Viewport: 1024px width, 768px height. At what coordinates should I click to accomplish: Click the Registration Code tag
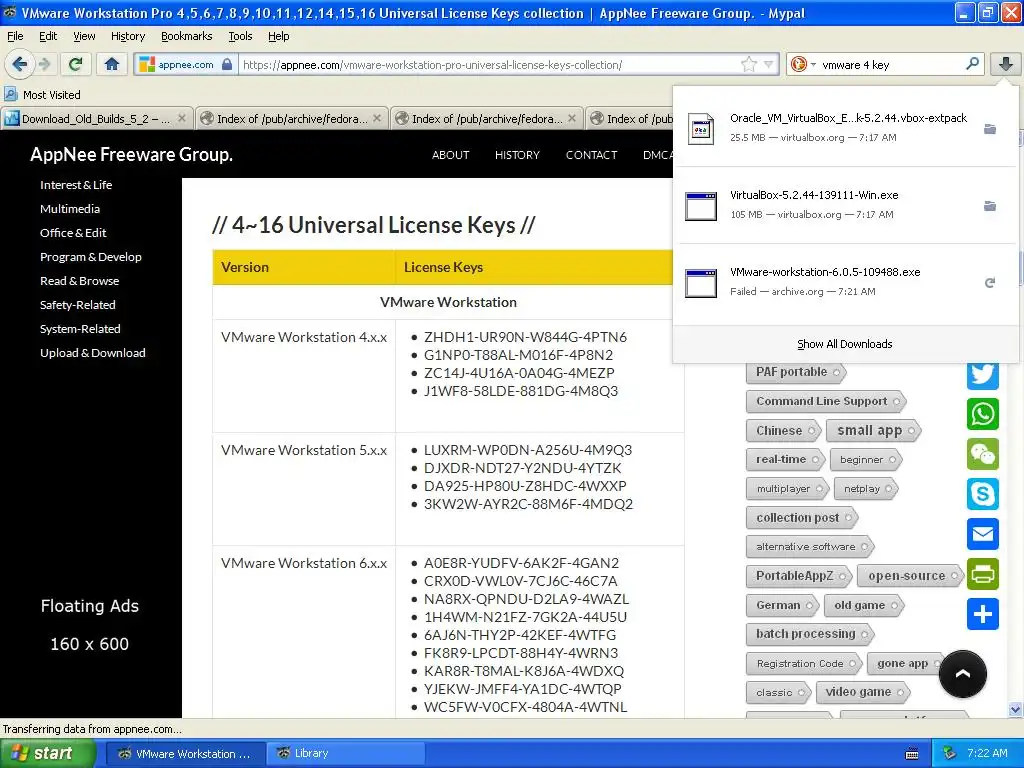pos(804,664)
